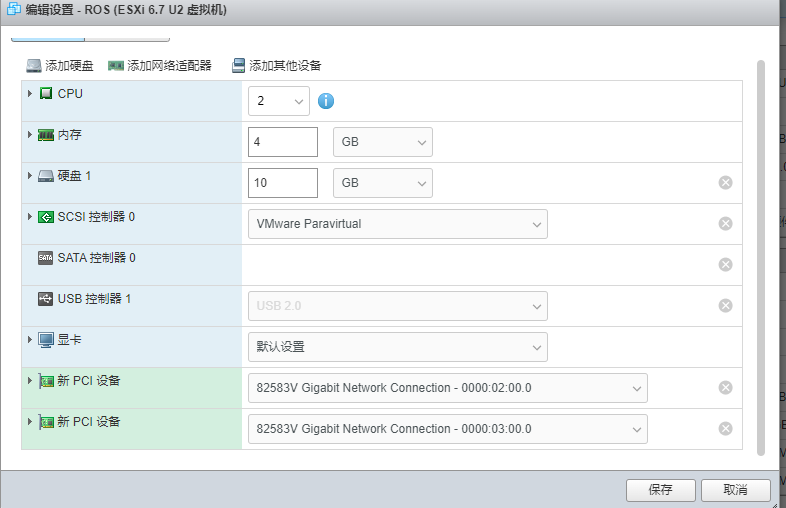The image size is (786, 508).
Task: Click the SCSI controller 0 icon
Action: (x=46, y=217)
